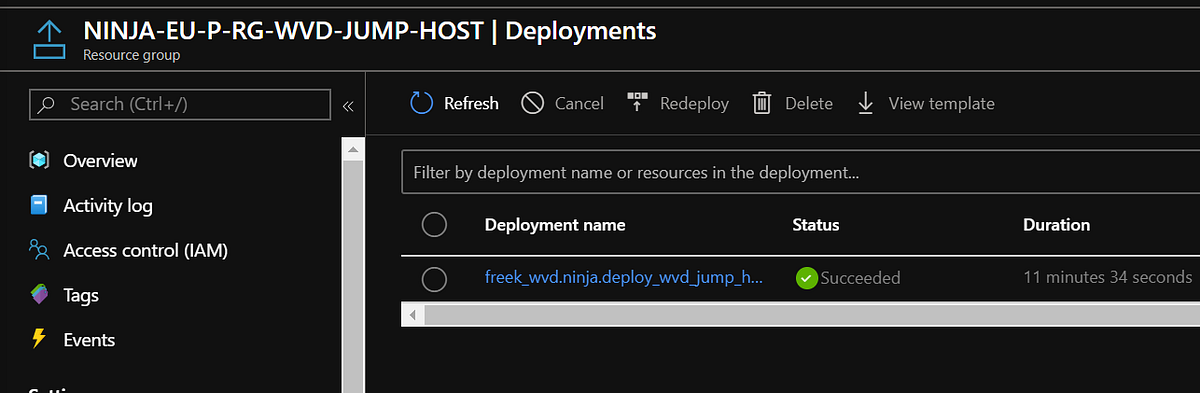Screen dimensions: 1200x393
Task: Click the sidebar scroll up arrow
Action: (352, 150)
